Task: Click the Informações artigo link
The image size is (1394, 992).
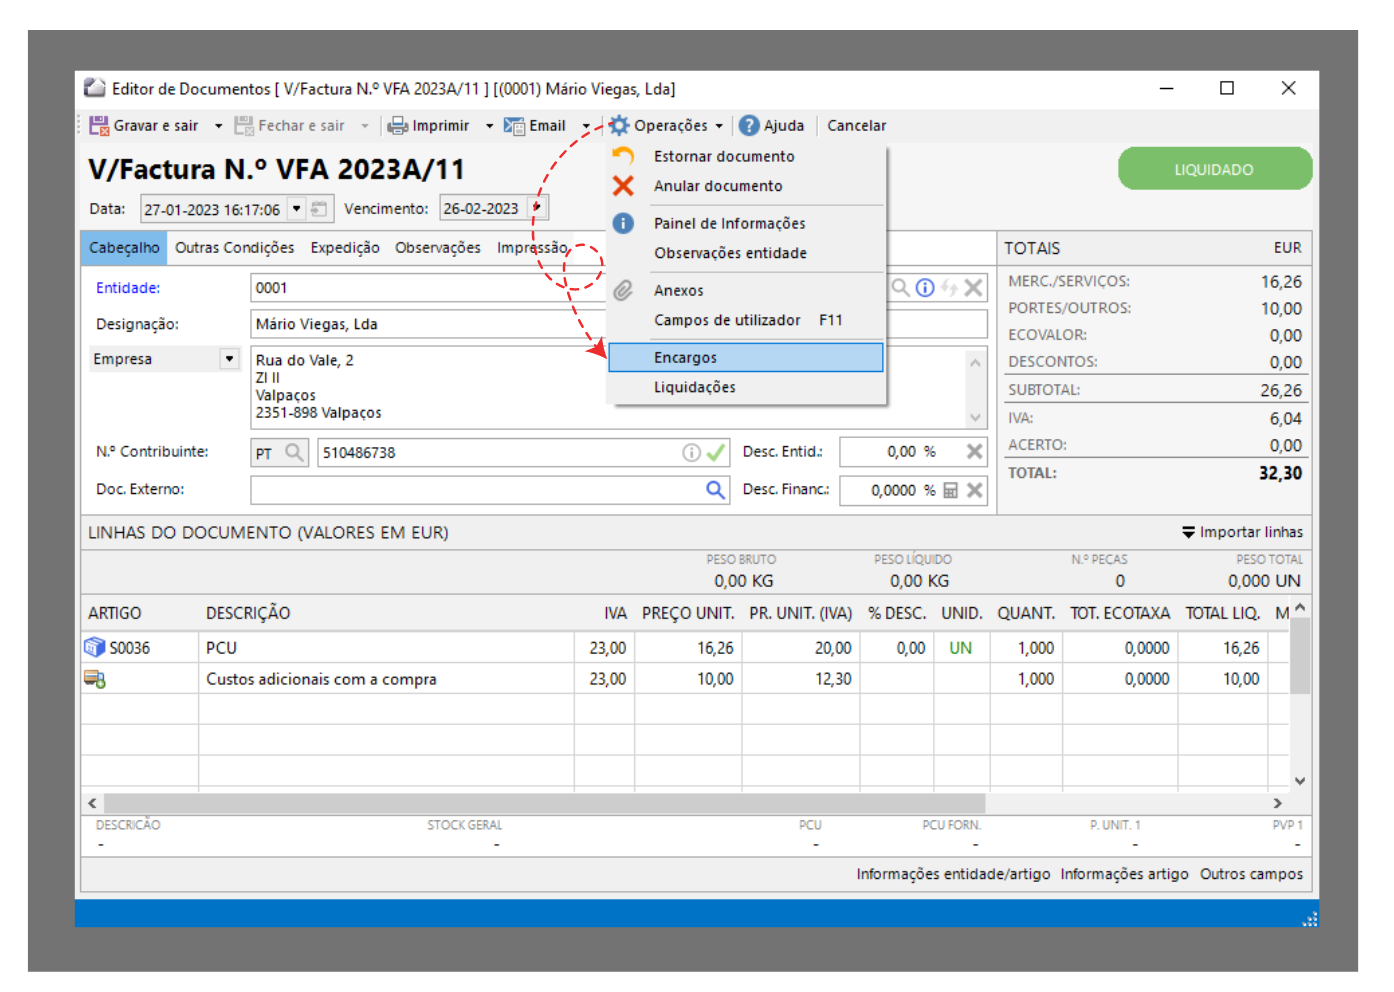Action: [x=1124, y=874]
